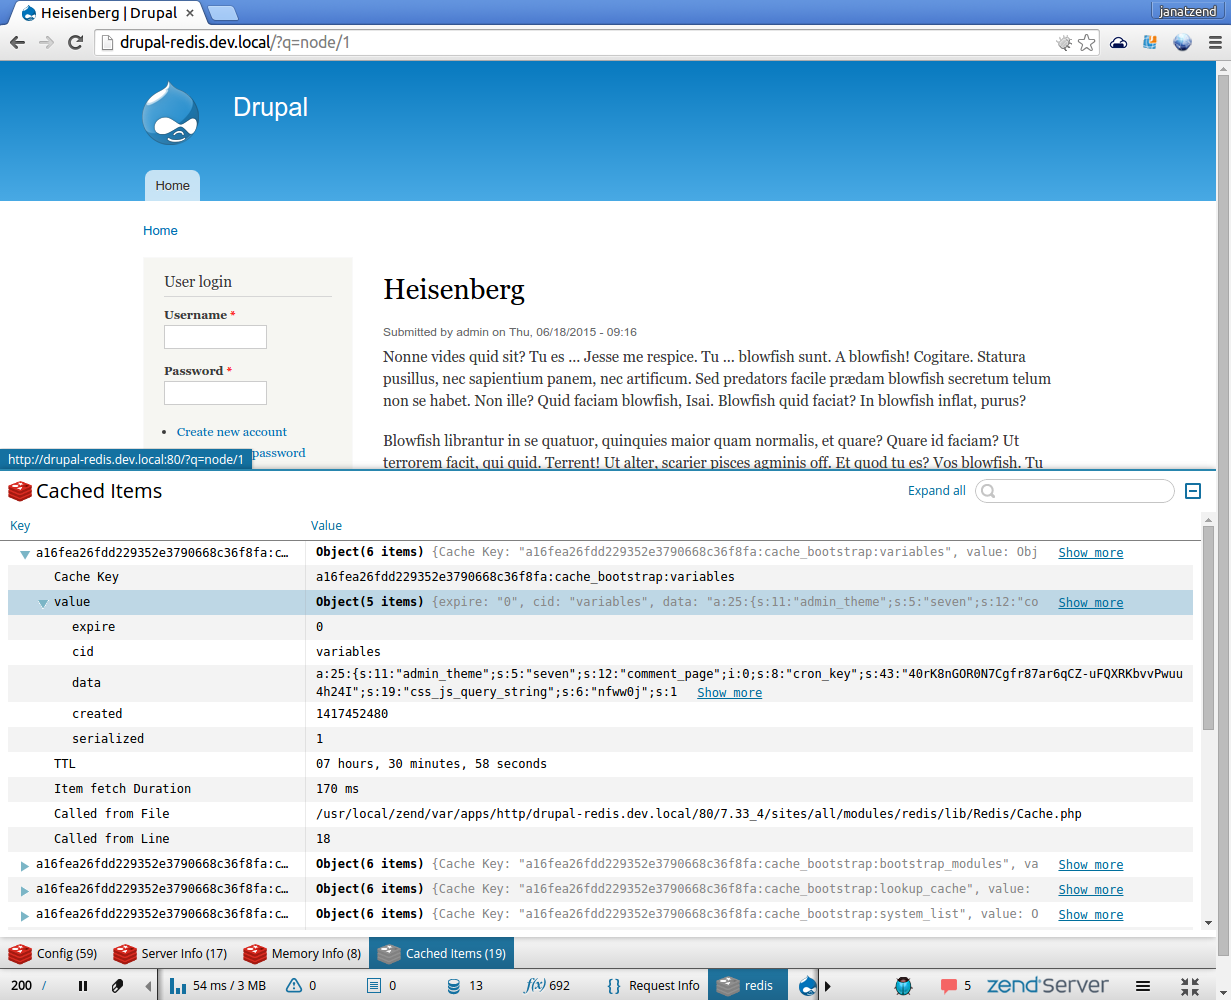This screenshot has width=1231, height=1000.
Task: Switch to the Config (59) tab
Action: (53, 954)
